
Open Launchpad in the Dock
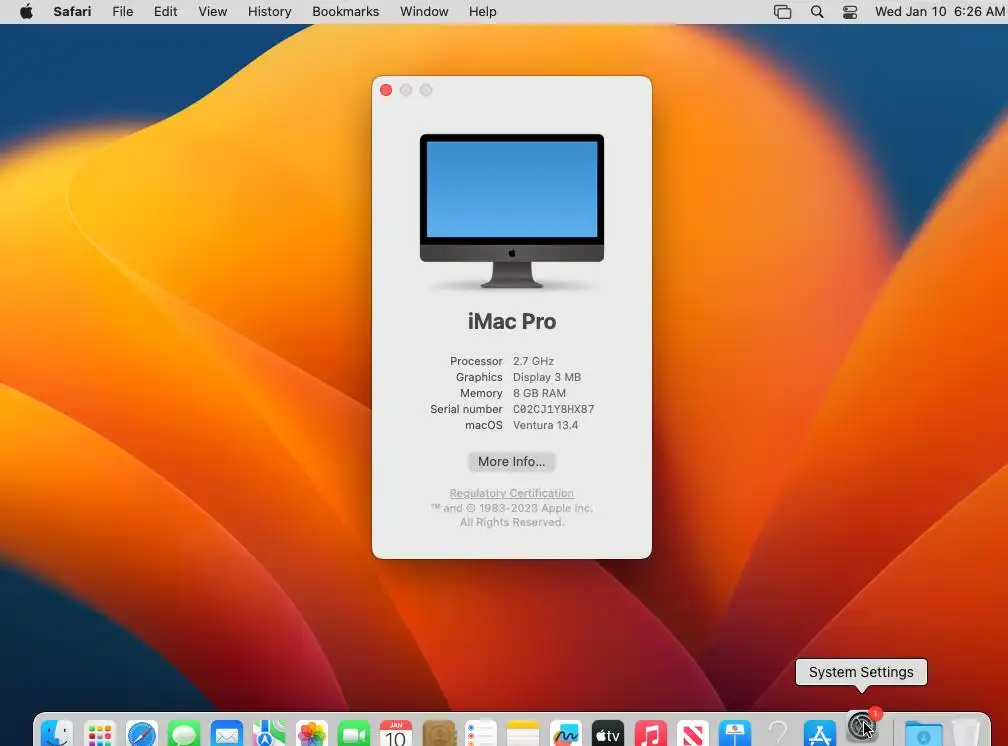(x=100, y=734)
